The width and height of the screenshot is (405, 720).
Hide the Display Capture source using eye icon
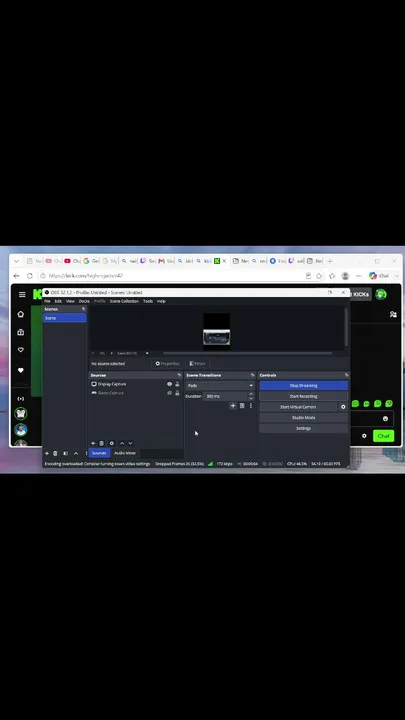click(169, 384)
